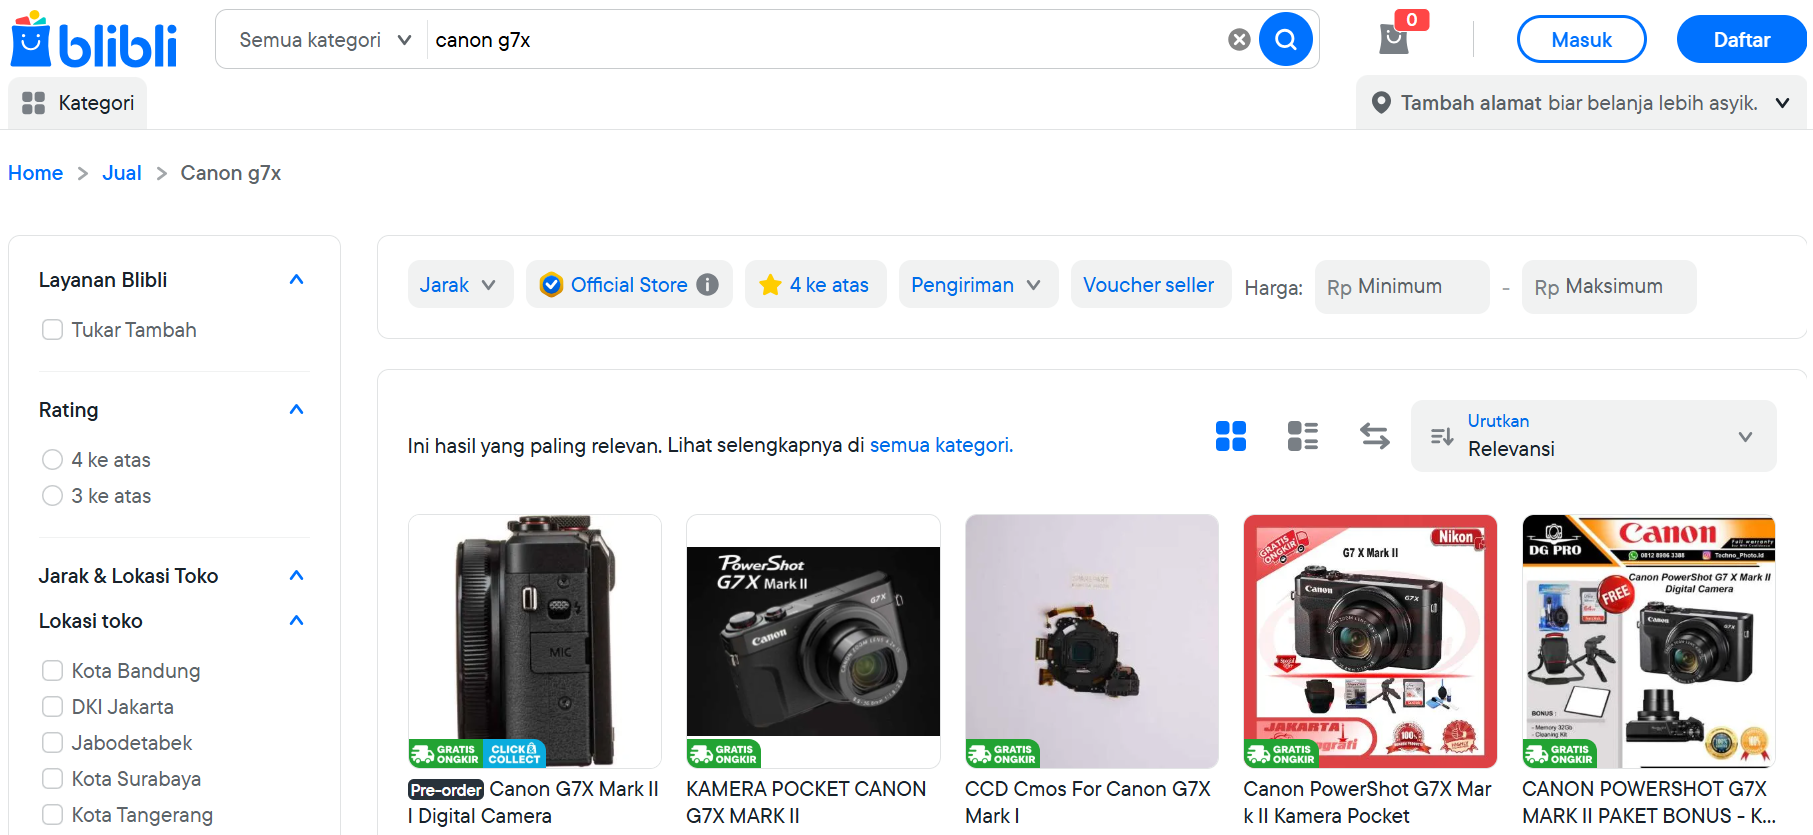Open the shopping cart icon
This screenshot has height=835, width=1813.
coord(1393,39)
